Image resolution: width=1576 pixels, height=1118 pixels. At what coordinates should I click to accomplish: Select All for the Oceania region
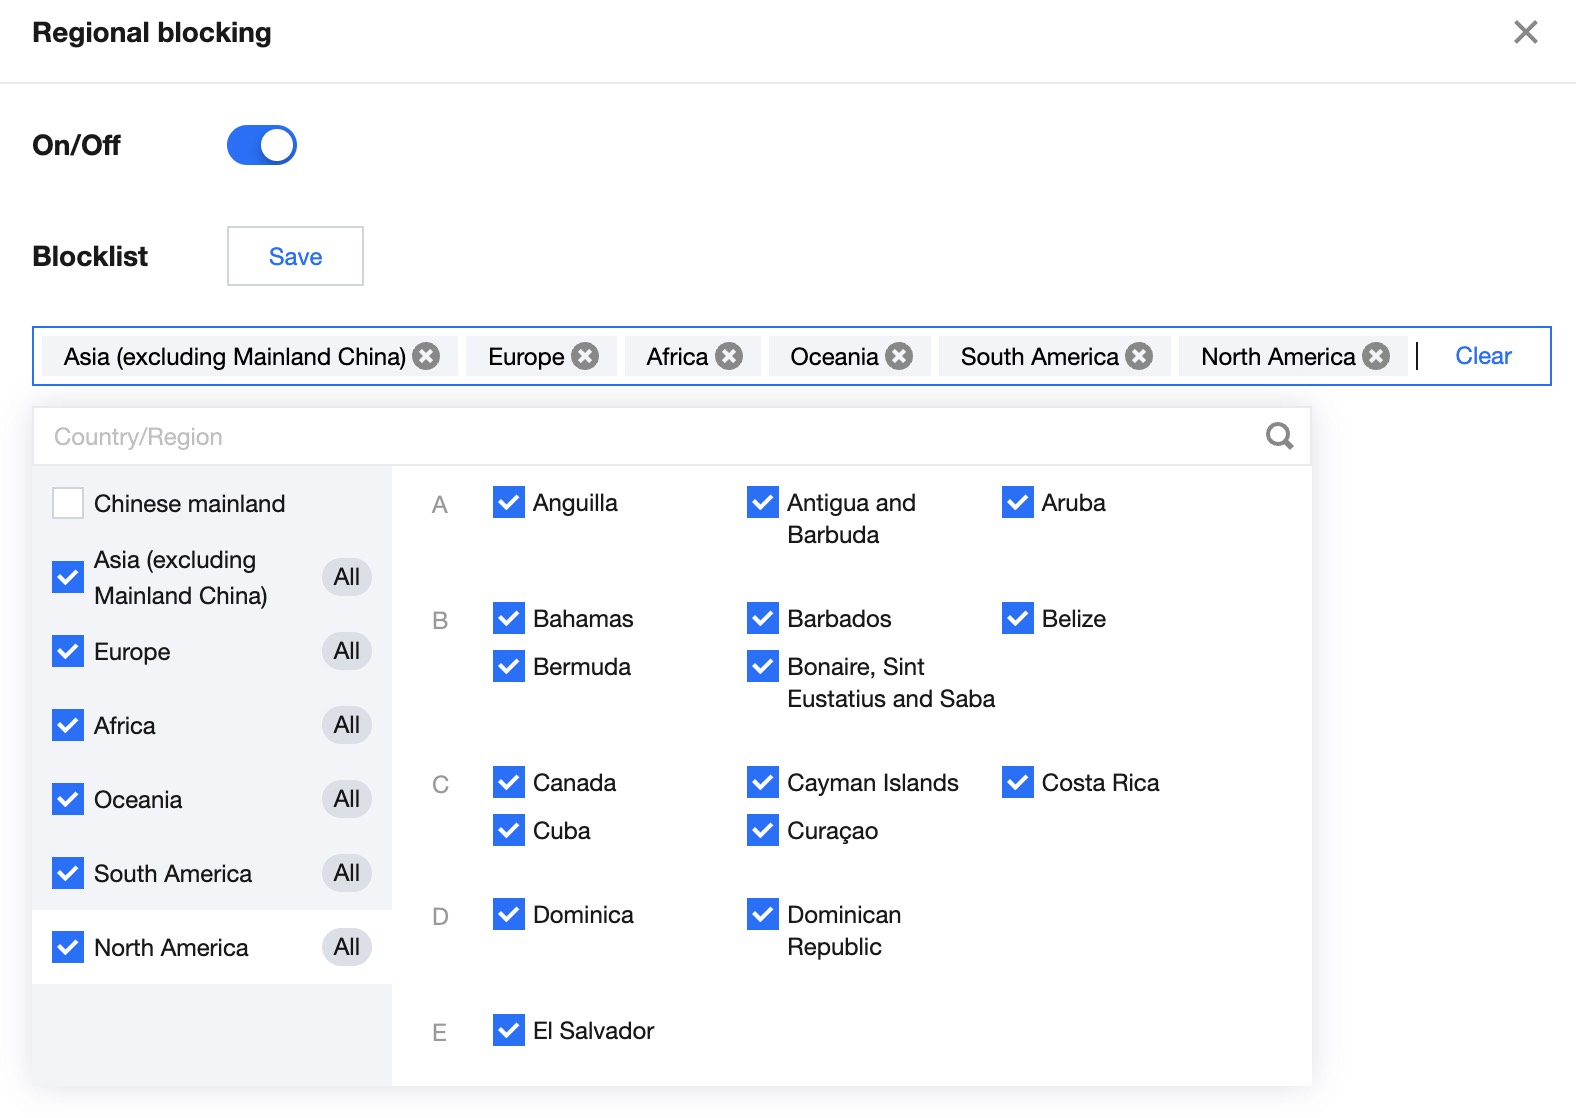pyautogui.click(x=346, y=799)
